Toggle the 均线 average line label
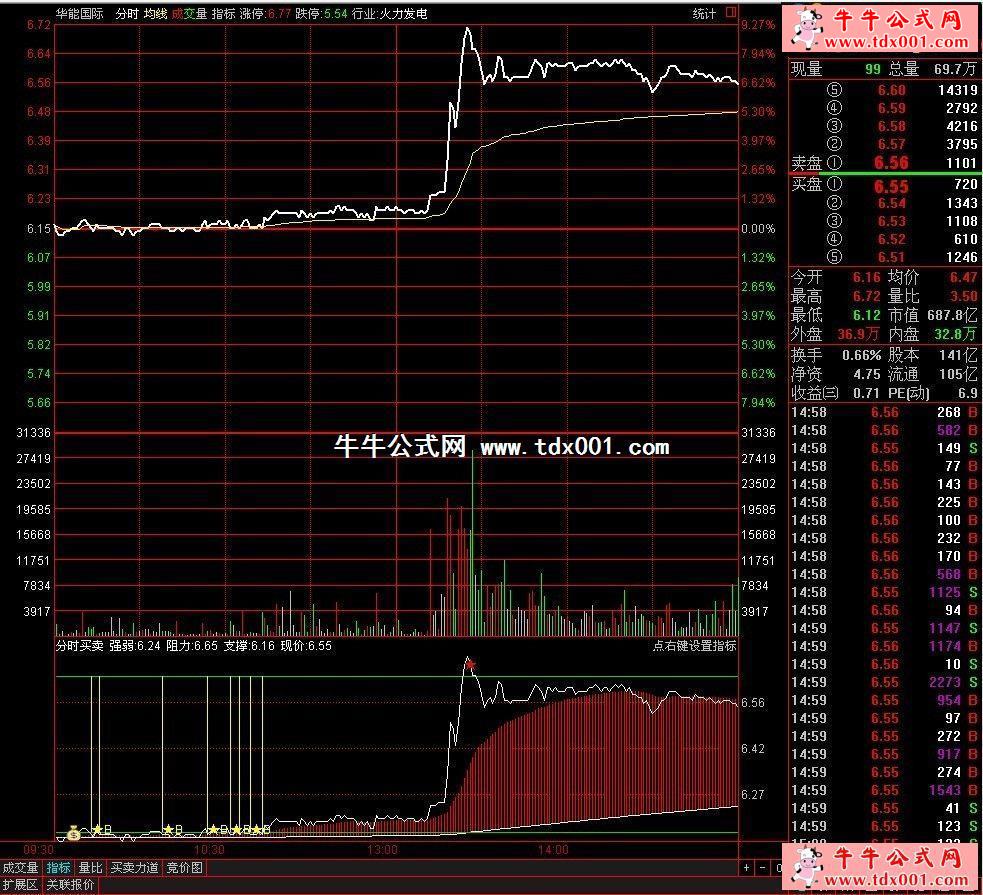This screenshot has width=983, height=895. pos(155,14)
